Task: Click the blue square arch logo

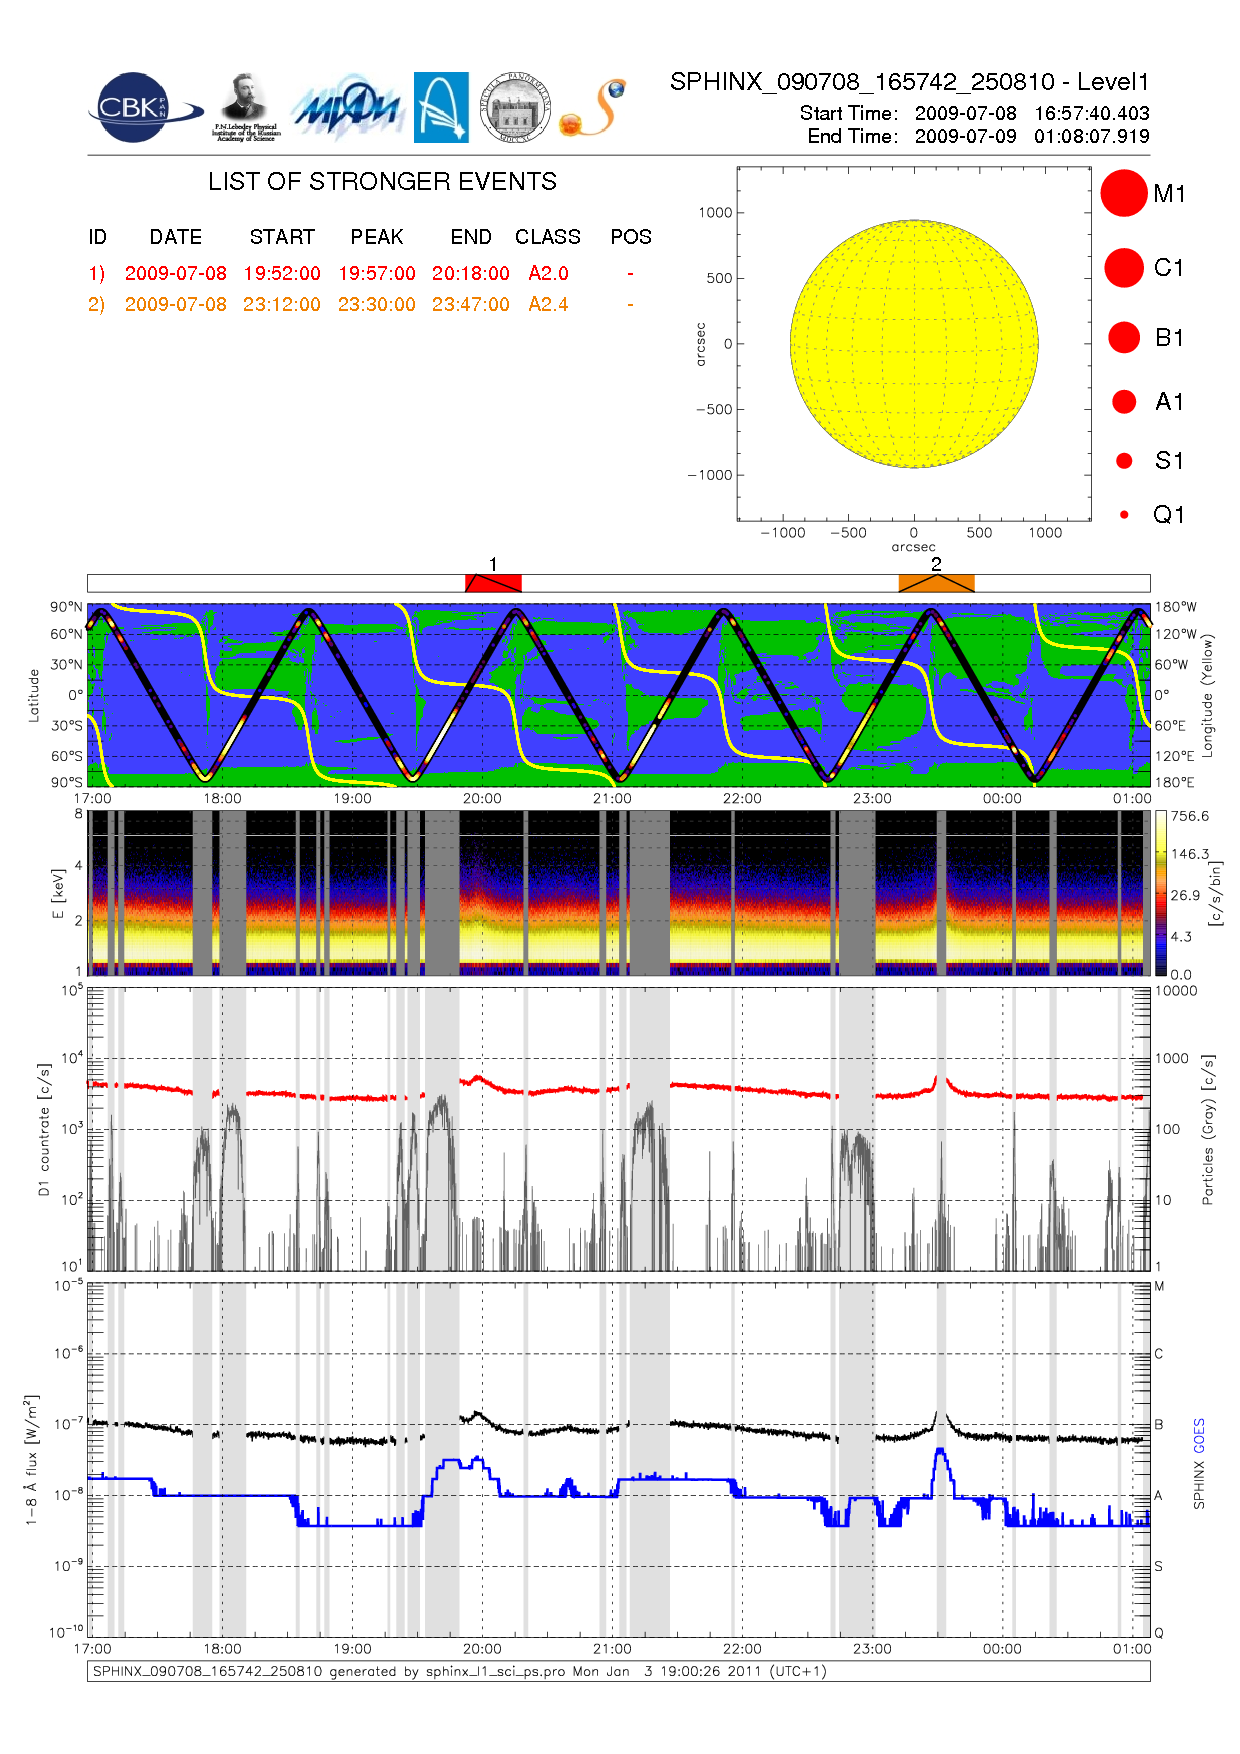Action: 441,107
